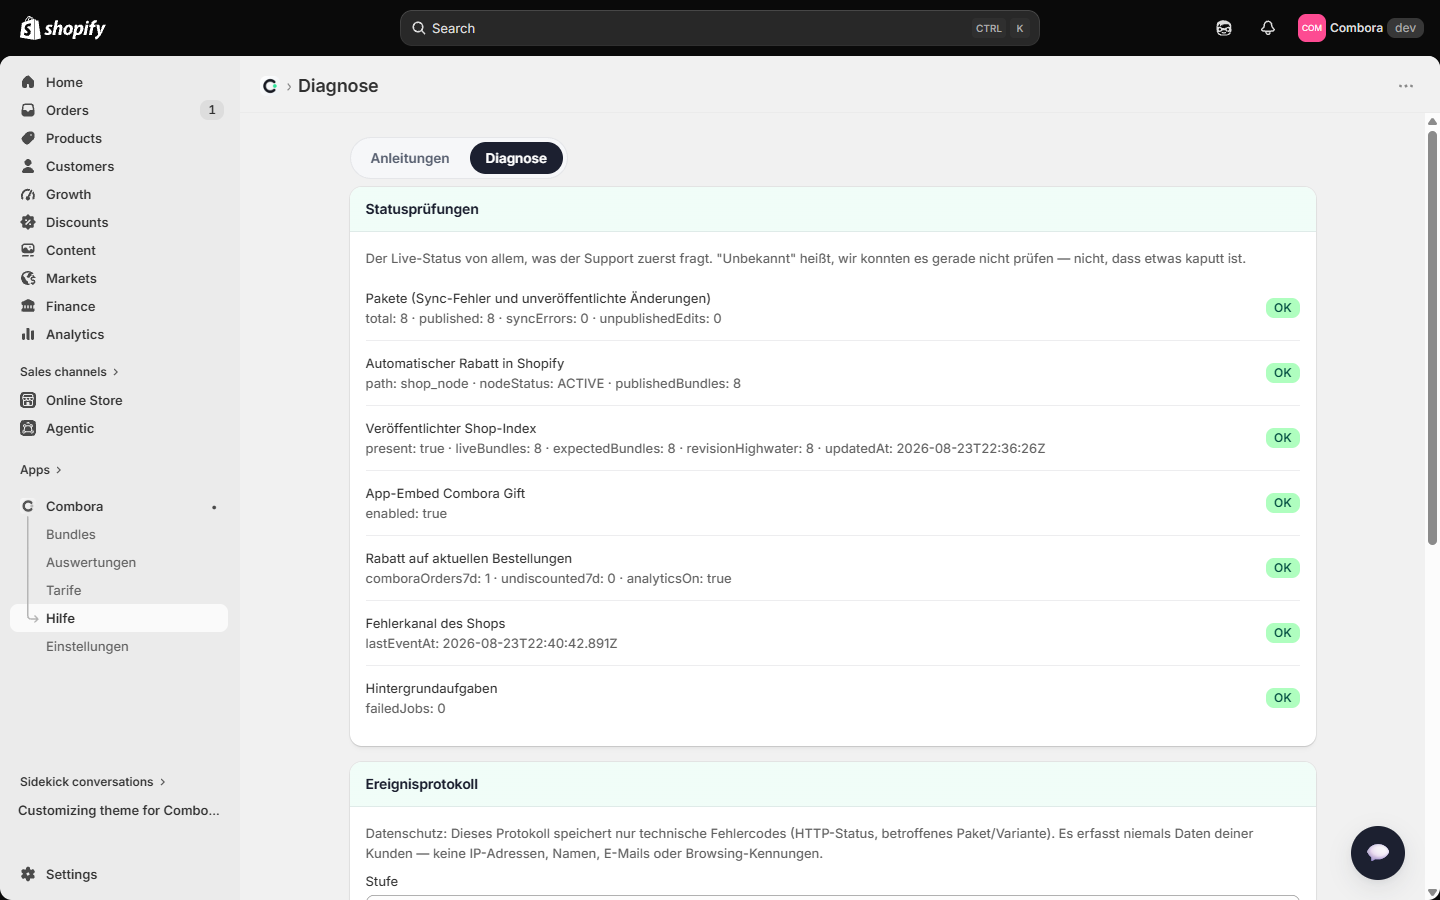Expand the Apps section
Viewport: 1440px width, 900px height.
pyautogui.click(x=41, y=470)
